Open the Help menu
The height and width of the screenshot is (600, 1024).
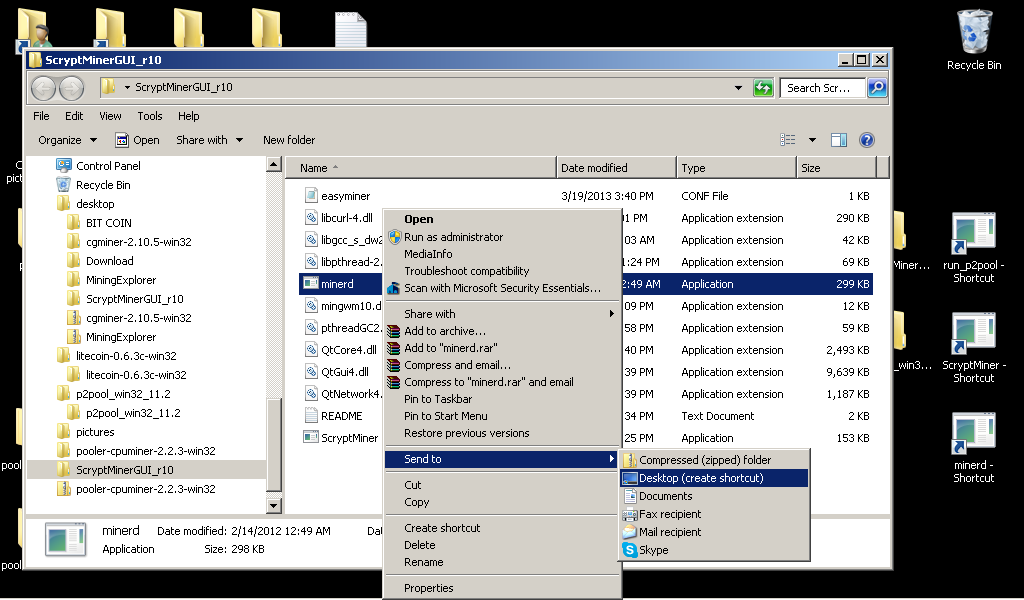[189, 116]
